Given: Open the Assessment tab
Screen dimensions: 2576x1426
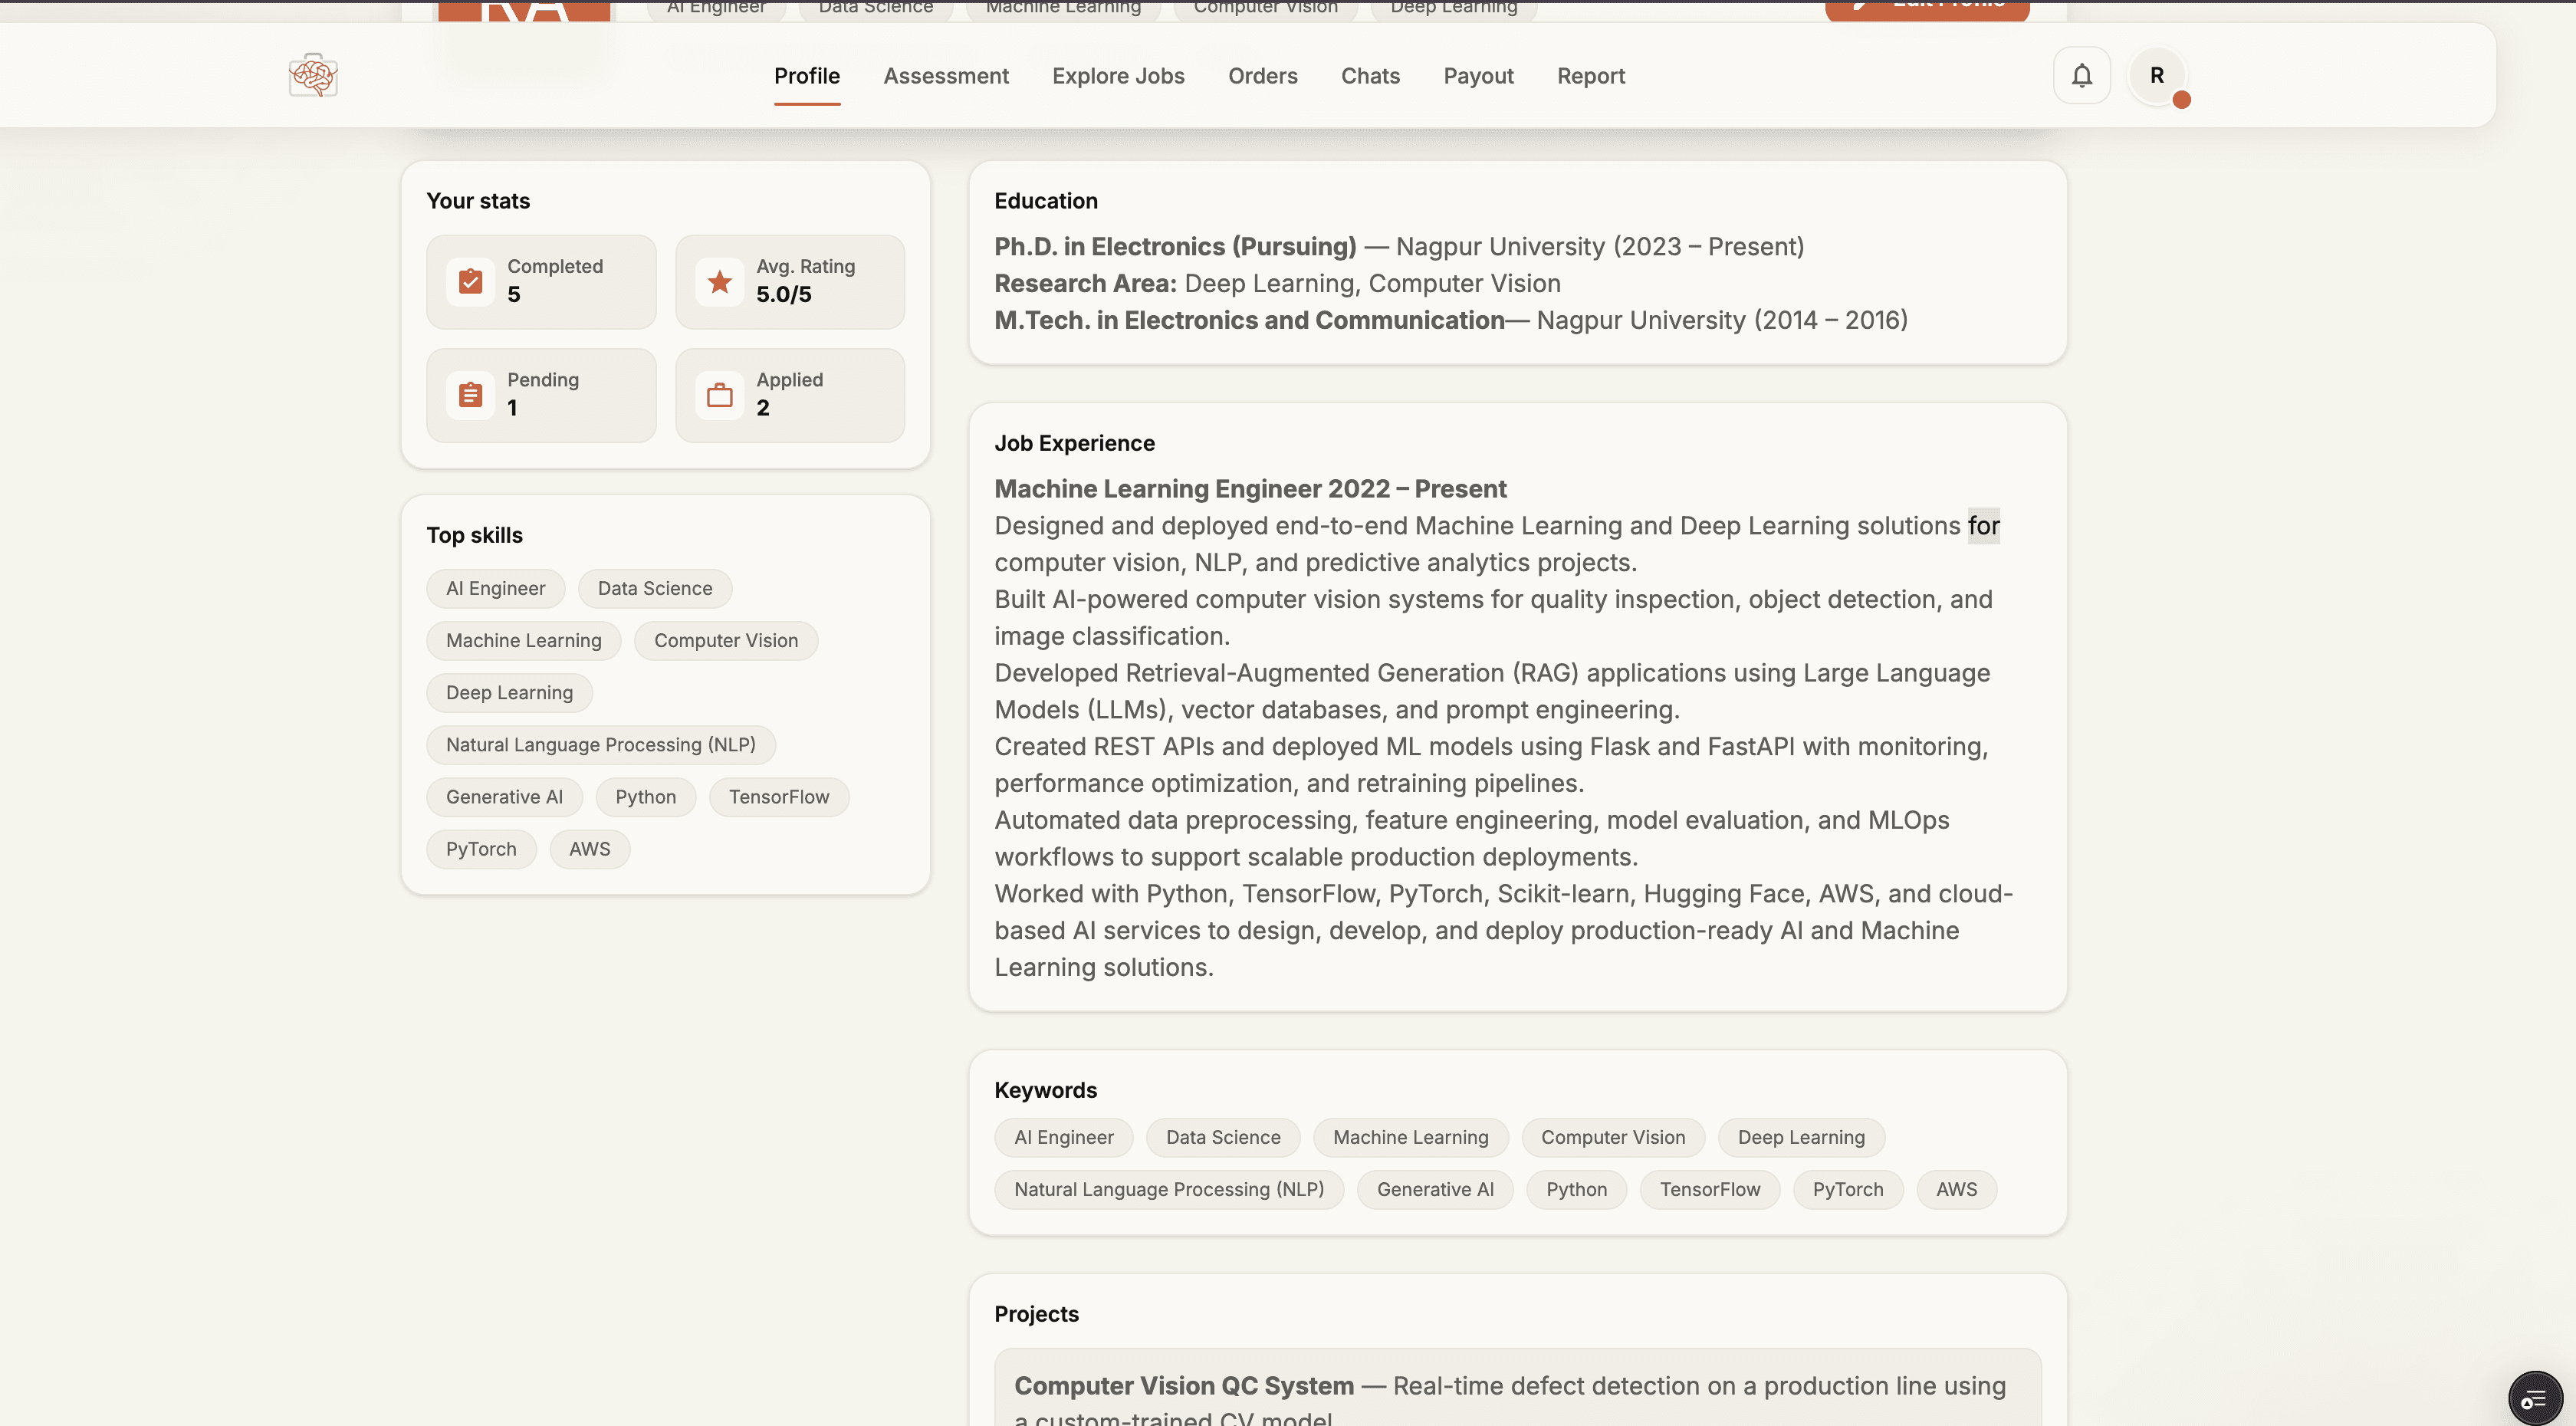Looking at the screenshot, I should tap(946, 76).
